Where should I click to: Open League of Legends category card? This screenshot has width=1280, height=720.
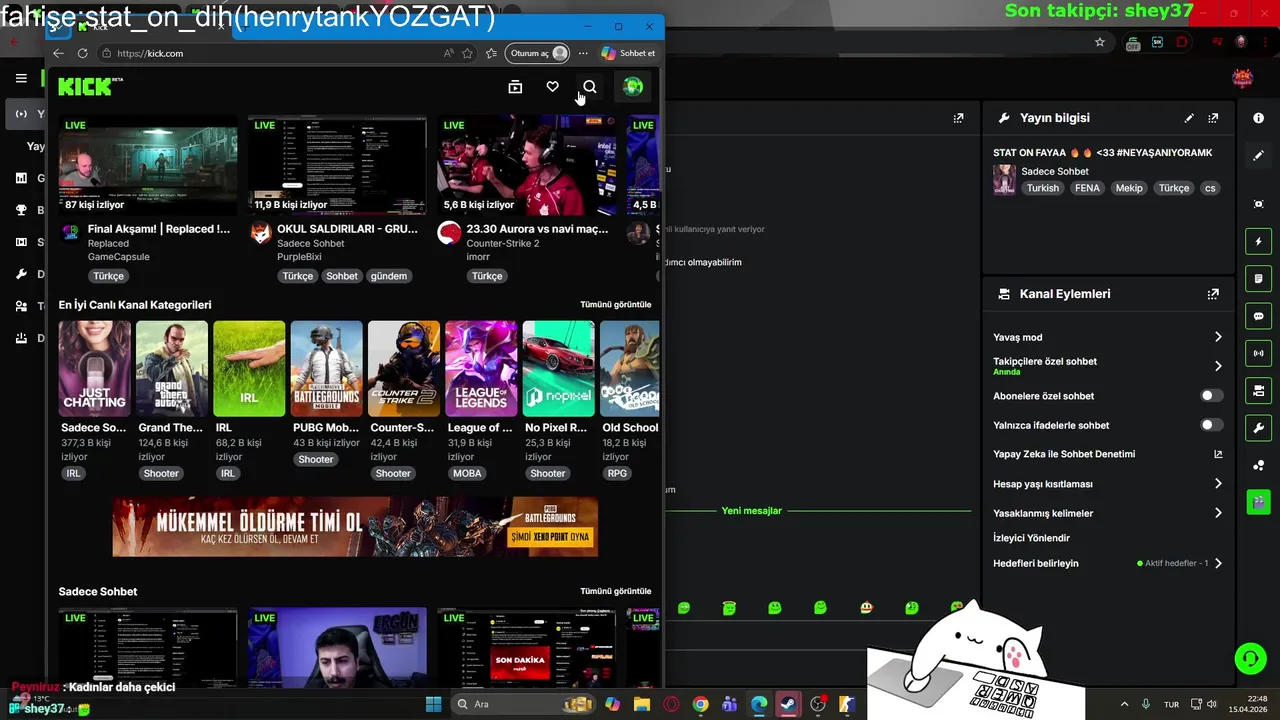point(481,368)
